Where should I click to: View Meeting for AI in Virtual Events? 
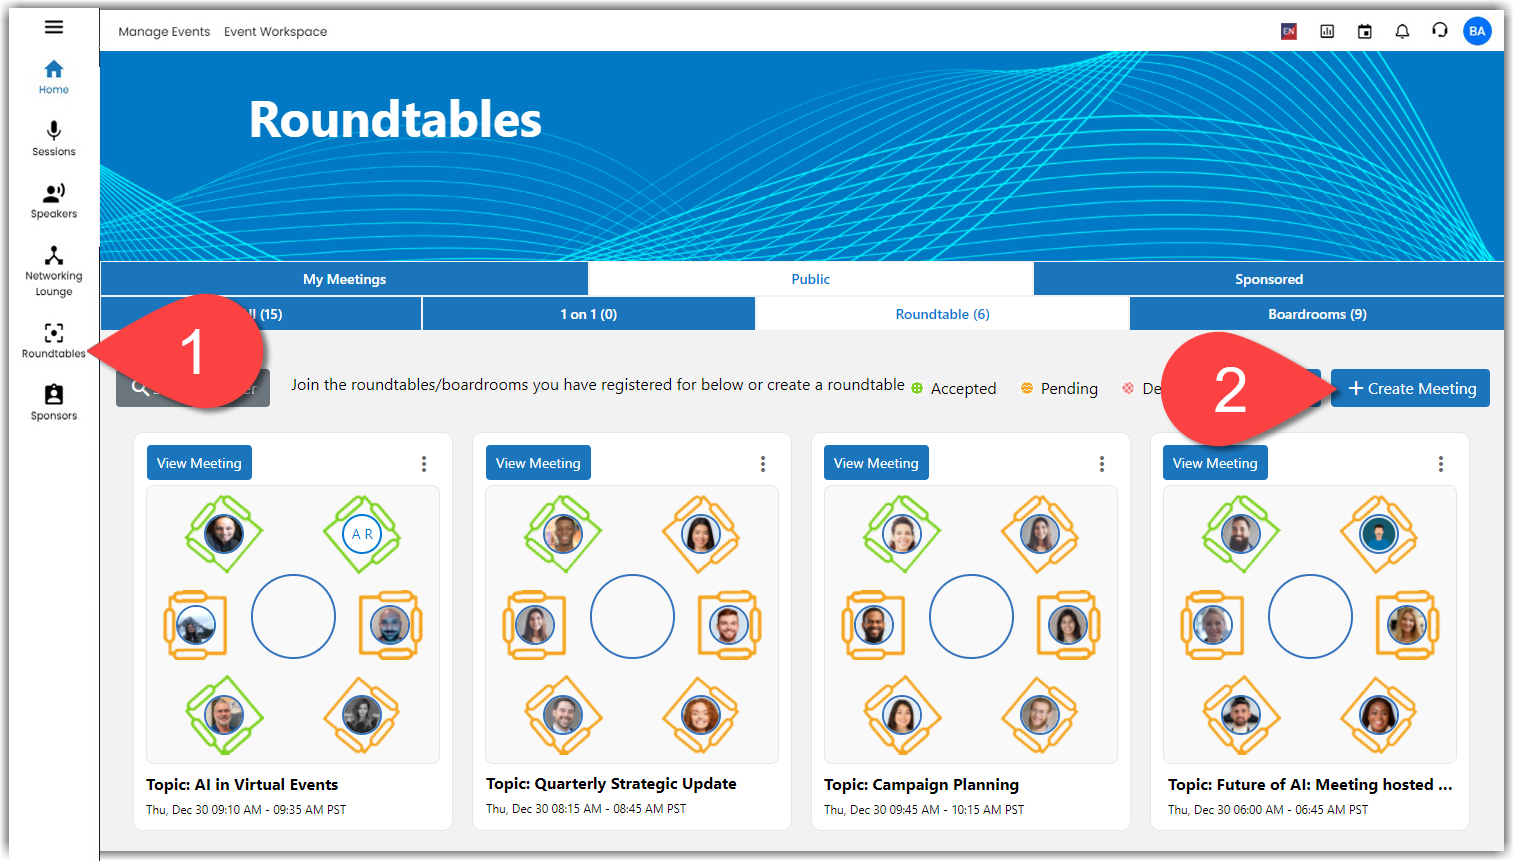(x=199, y=463)
